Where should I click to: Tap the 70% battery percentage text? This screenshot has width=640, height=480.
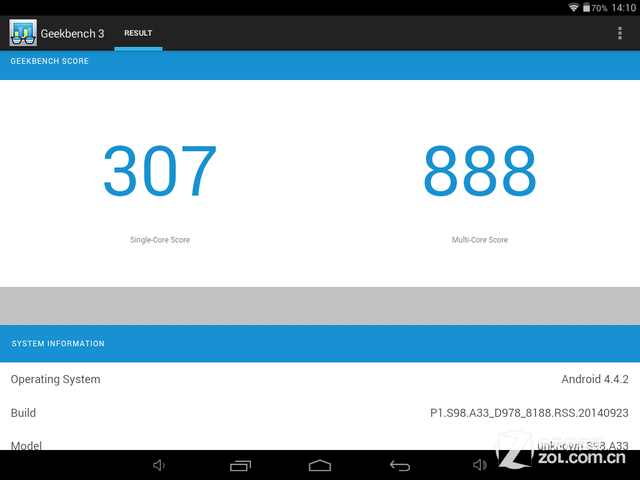pyautogui.click(x=599, y=8)
